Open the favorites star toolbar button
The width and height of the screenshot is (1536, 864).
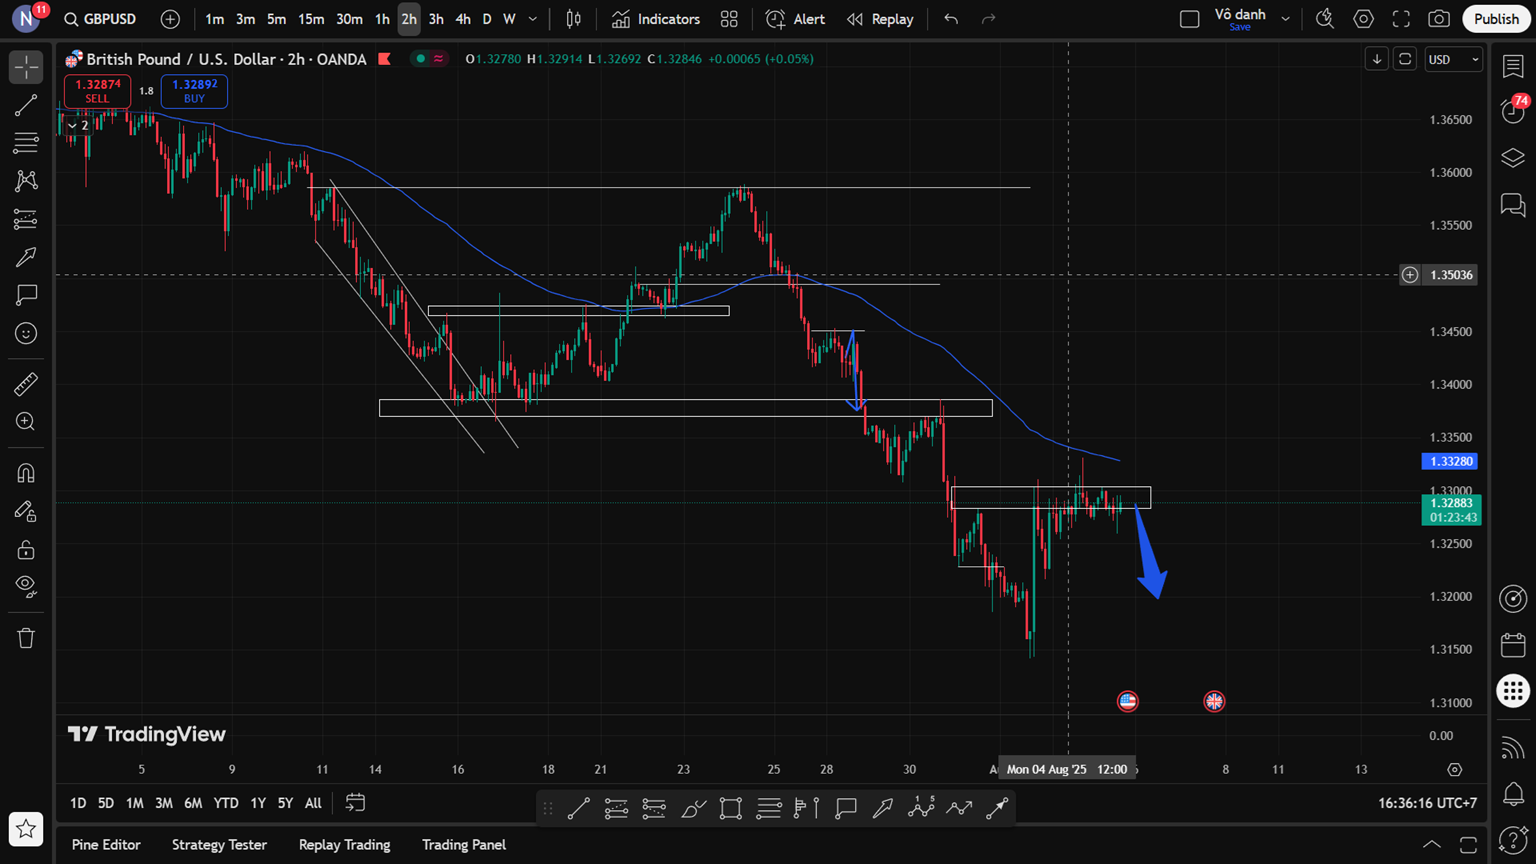coord(26,829)
